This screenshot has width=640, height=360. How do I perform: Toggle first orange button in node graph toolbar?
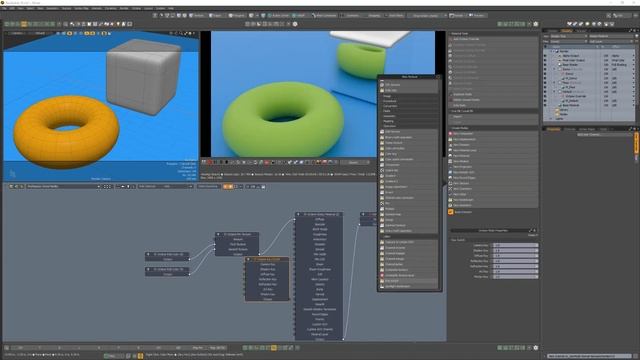pyautogui.click(x=225, y=187)
